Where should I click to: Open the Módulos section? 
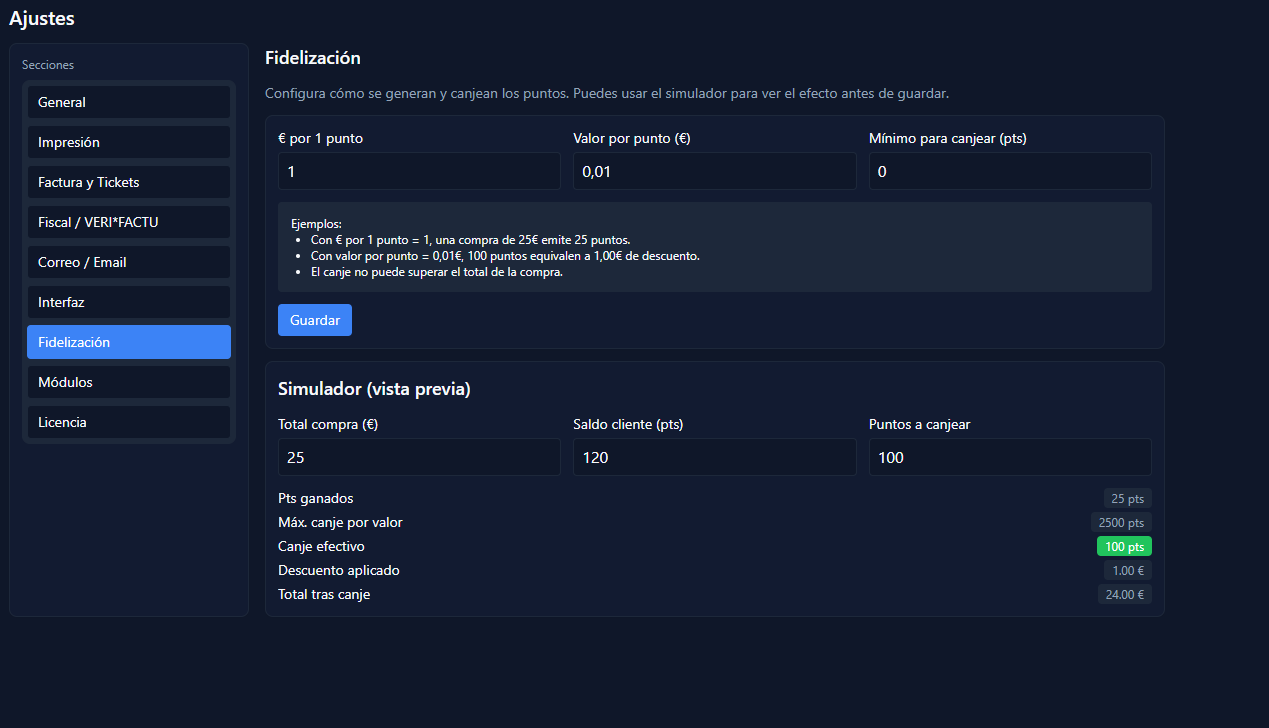(128, 382)
